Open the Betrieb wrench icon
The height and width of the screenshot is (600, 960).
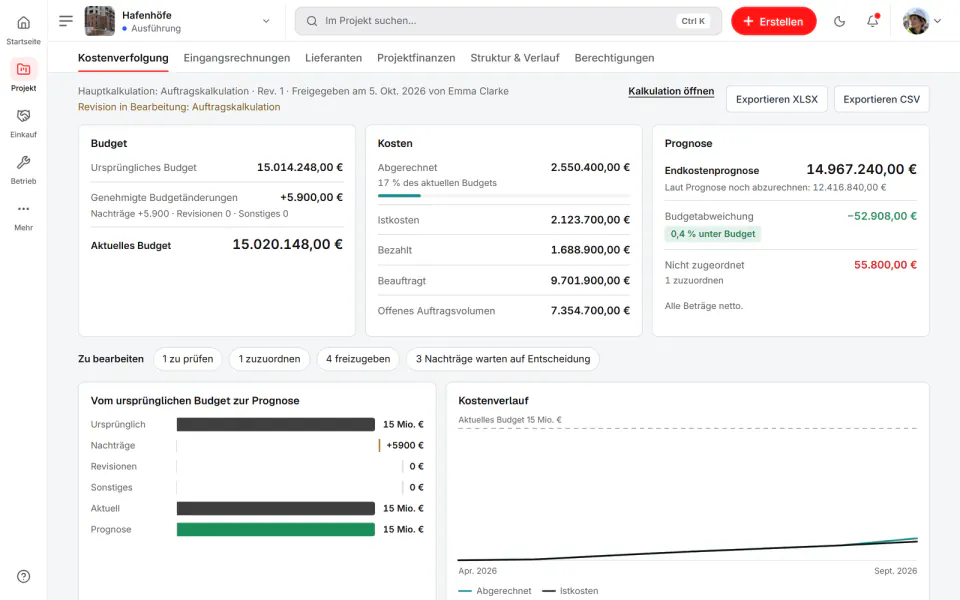click(23, 162)
